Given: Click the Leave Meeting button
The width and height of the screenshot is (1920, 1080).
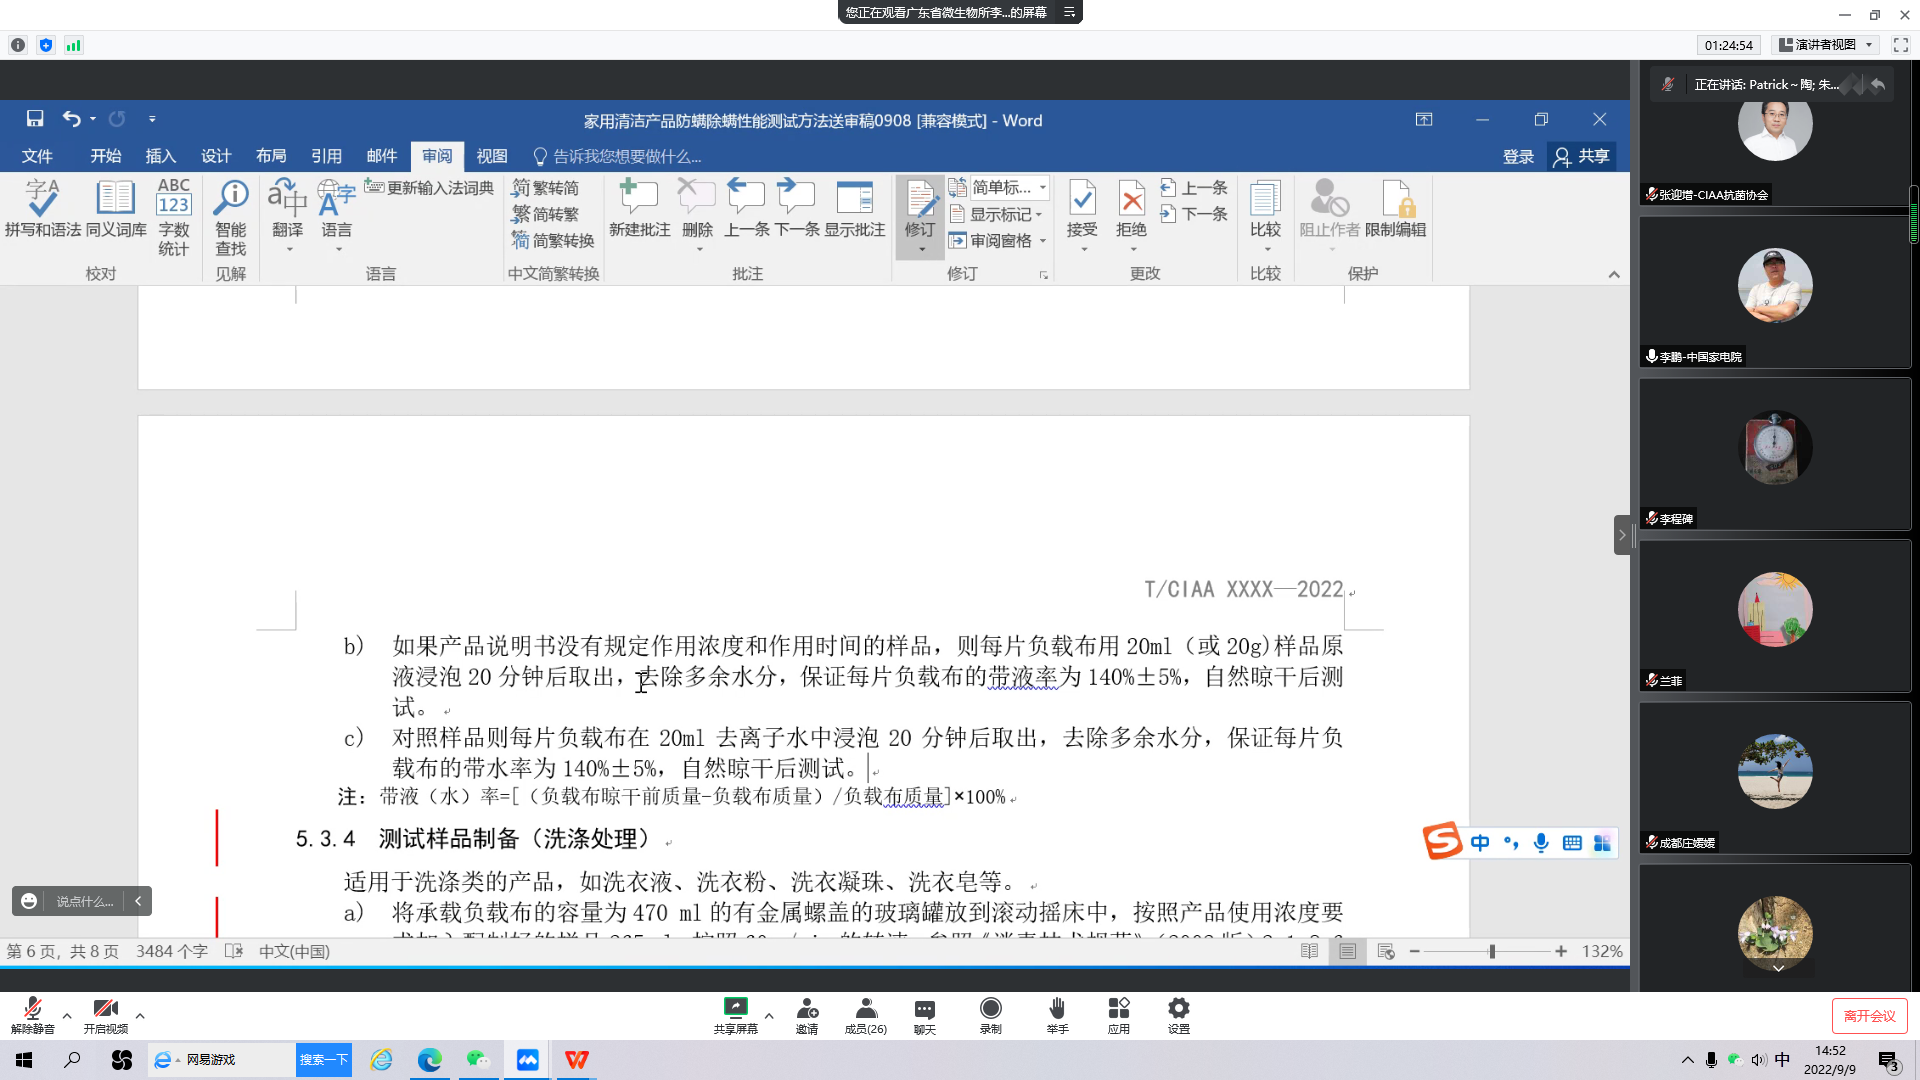Looking at the screenshot, I should pos(1869,1016).
